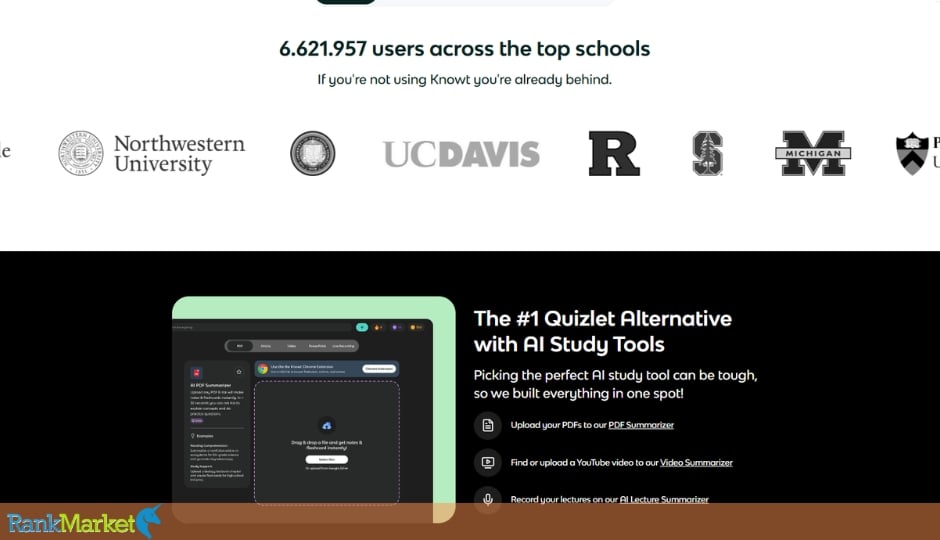Click the Chrome logo in the preview banner
940x540 pixels.
click(263, 369)
